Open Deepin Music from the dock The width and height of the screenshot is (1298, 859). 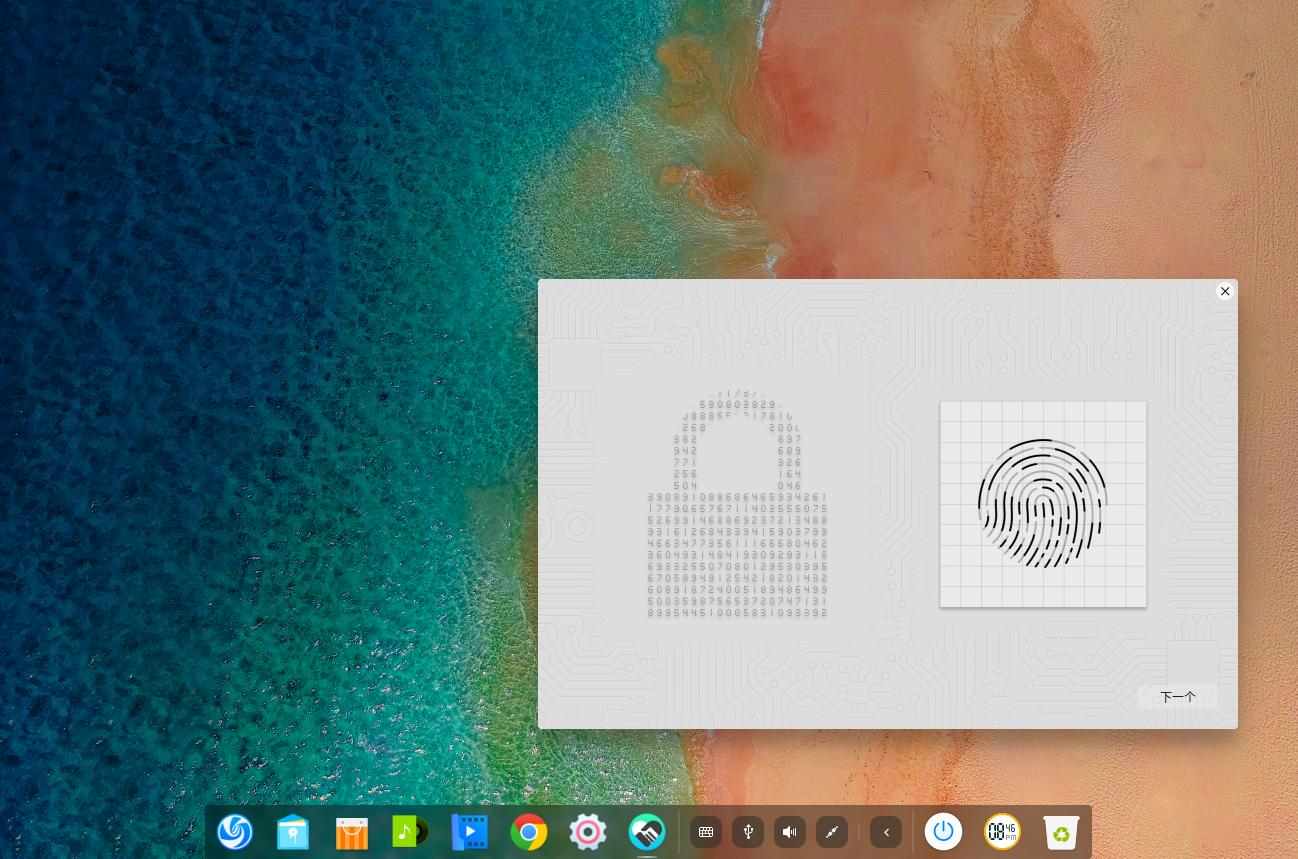(x=411, y=832)
